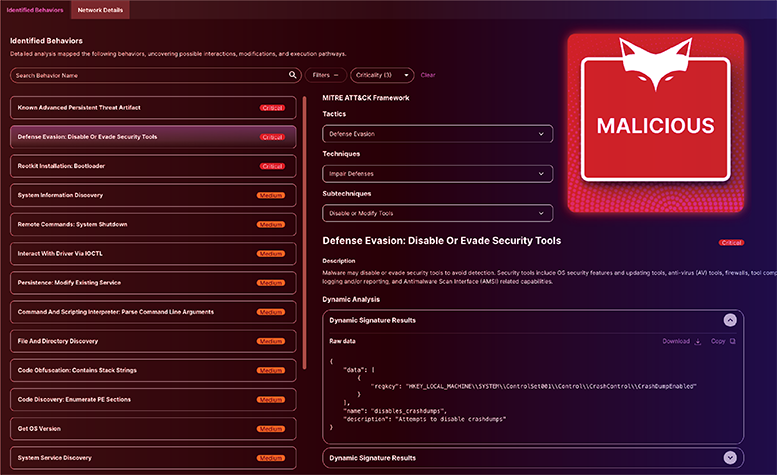The height and width of the screenshot is (475, 777).
Task: Click the "disables_crashdumps" name line
Action: 394,411
